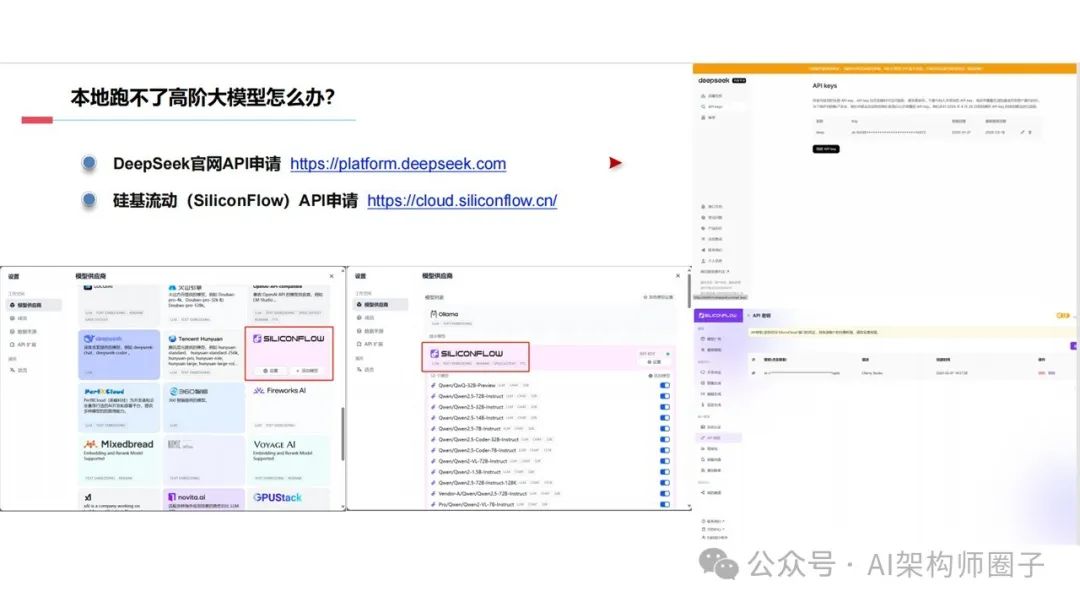Toggle the Qwen/QwQ-32B-Preview model switch

pyautogui.click(x=665, y=386)
